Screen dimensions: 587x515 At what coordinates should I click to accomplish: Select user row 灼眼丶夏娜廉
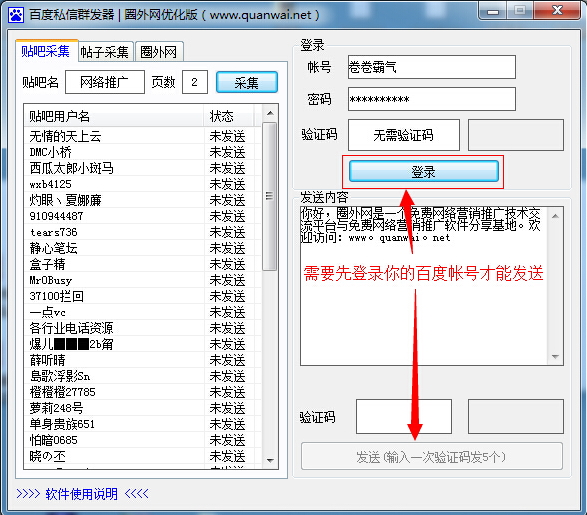(142, 200)
